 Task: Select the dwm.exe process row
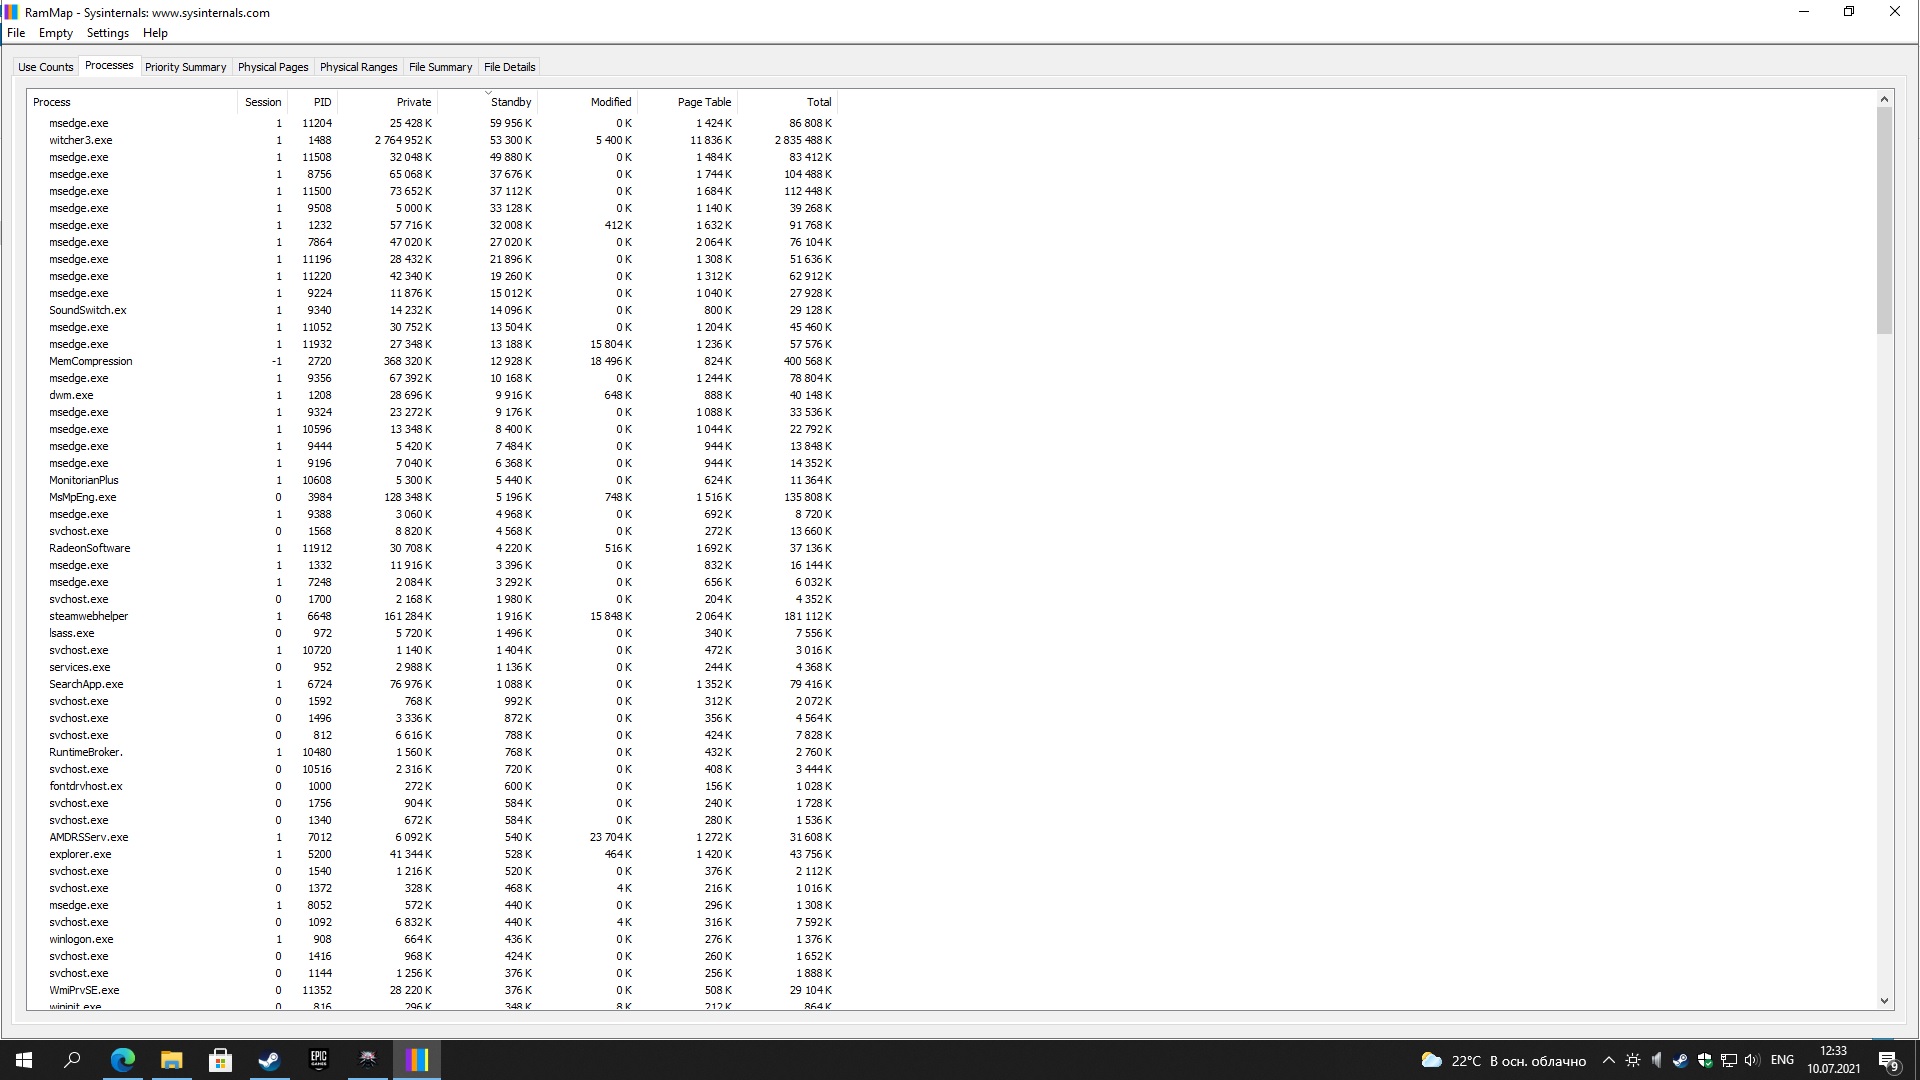tap(432, 395)
